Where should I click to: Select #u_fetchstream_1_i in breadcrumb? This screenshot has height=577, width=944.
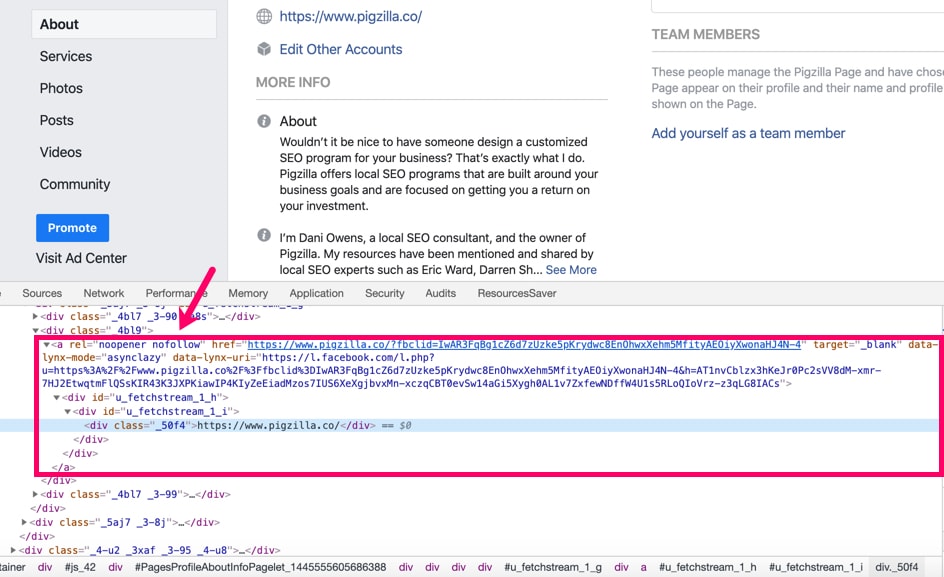point(816,567)
